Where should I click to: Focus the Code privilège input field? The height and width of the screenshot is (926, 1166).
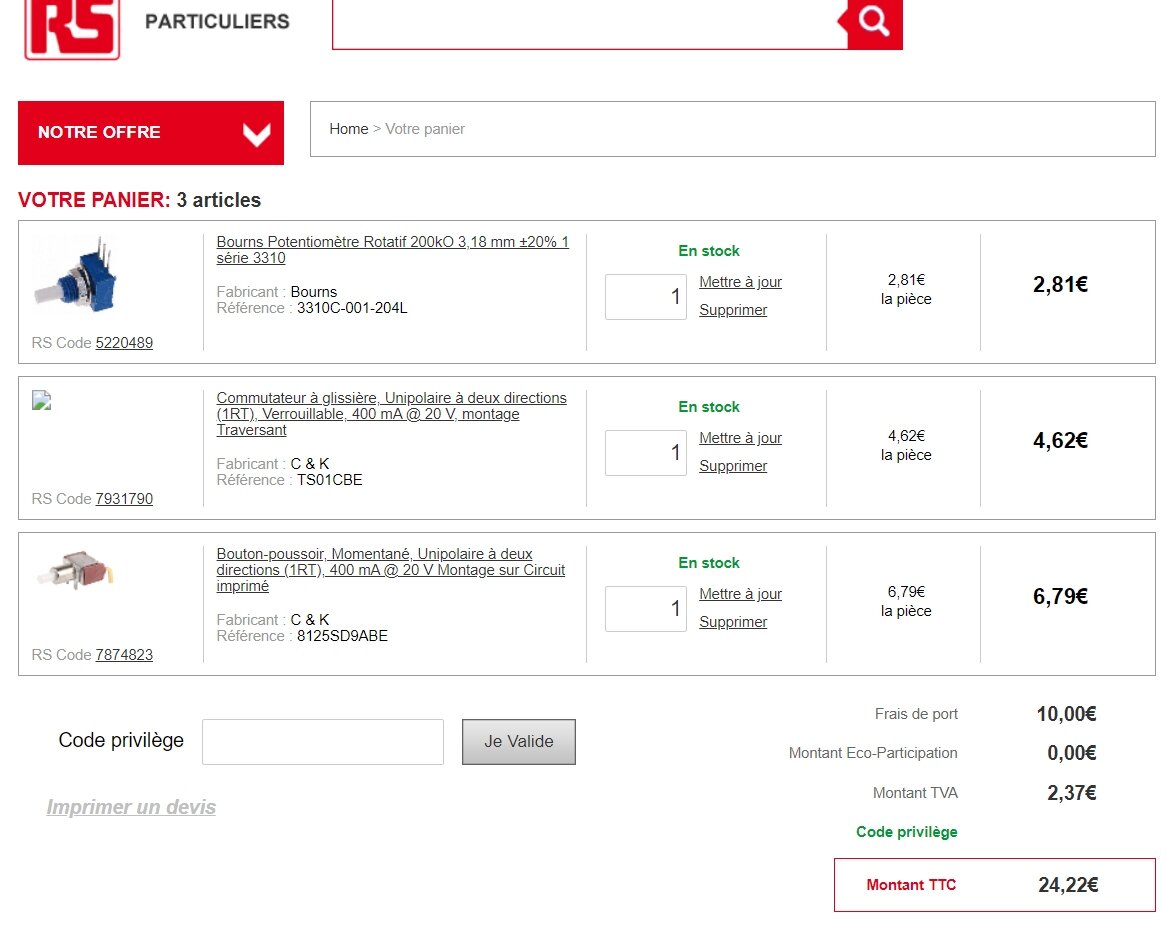coord(323,742)
